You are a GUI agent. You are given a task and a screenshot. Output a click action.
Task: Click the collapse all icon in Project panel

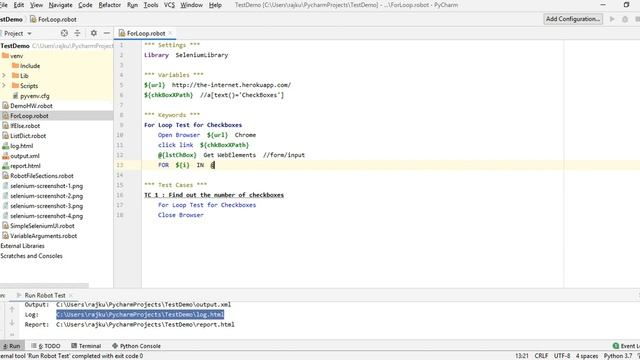(x=77, y=33)
